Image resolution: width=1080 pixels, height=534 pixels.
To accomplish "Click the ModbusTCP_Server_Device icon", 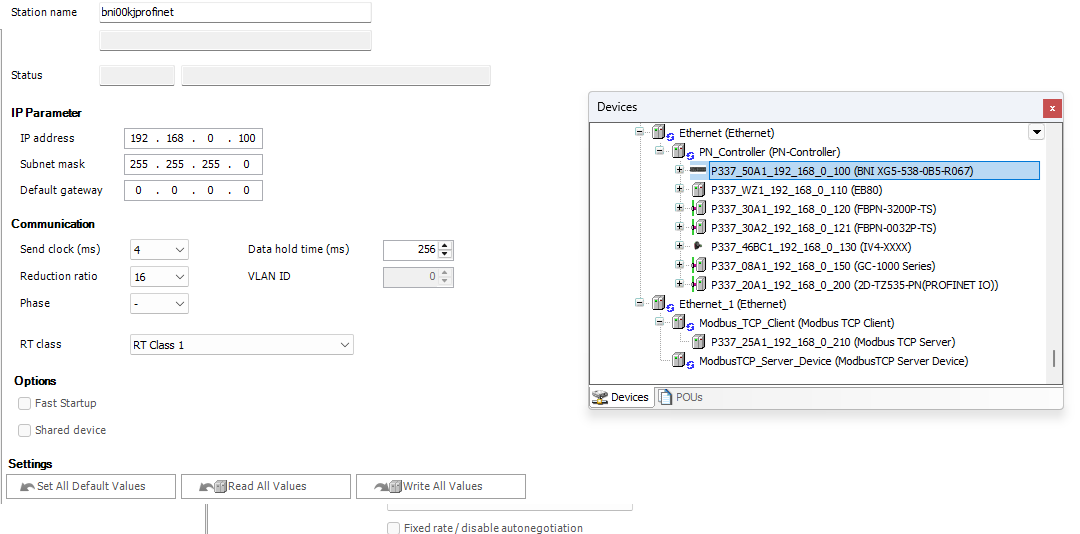I will pos(678,361).
